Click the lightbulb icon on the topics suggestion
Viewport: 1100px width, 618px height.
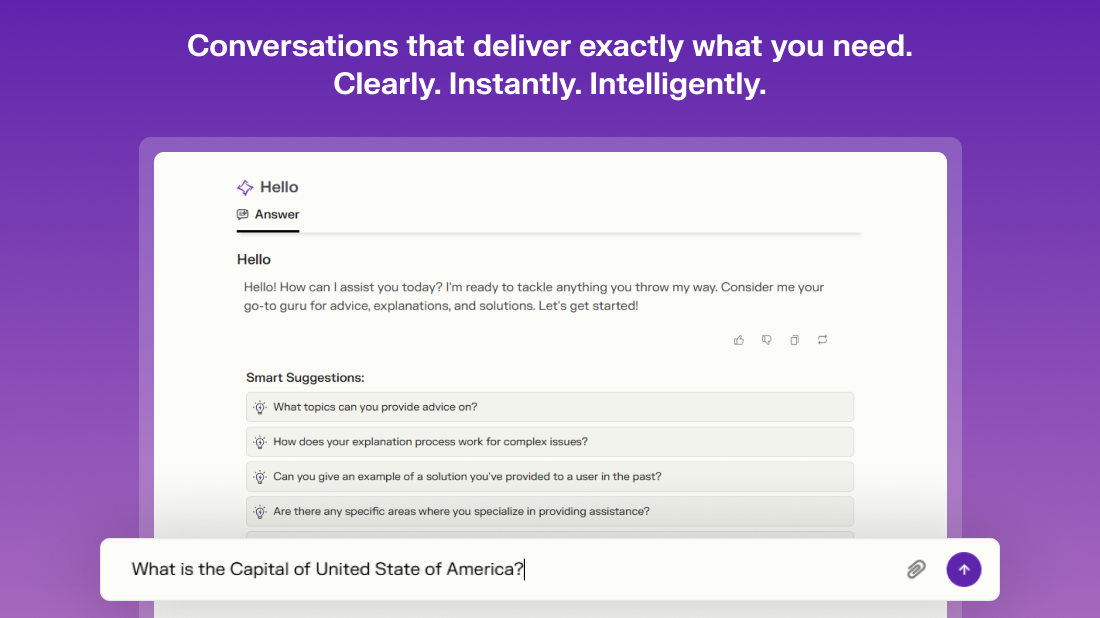tap(260, 408)
